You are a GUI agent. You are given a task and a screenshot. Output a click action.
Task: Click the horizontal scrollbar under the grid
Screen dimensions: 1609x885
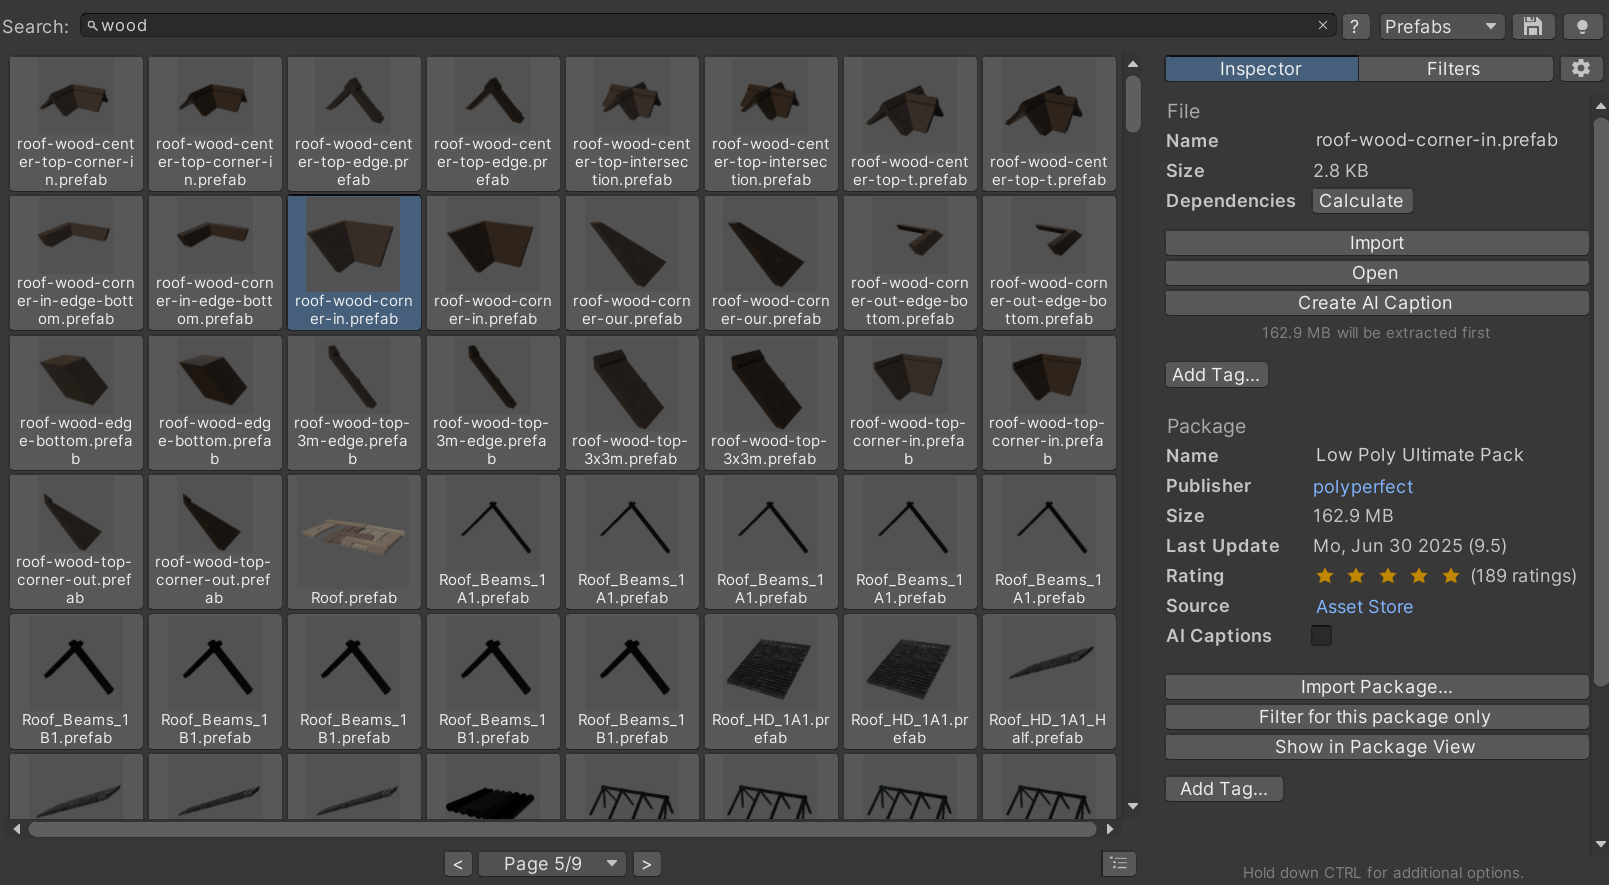(x=562, y=829)
